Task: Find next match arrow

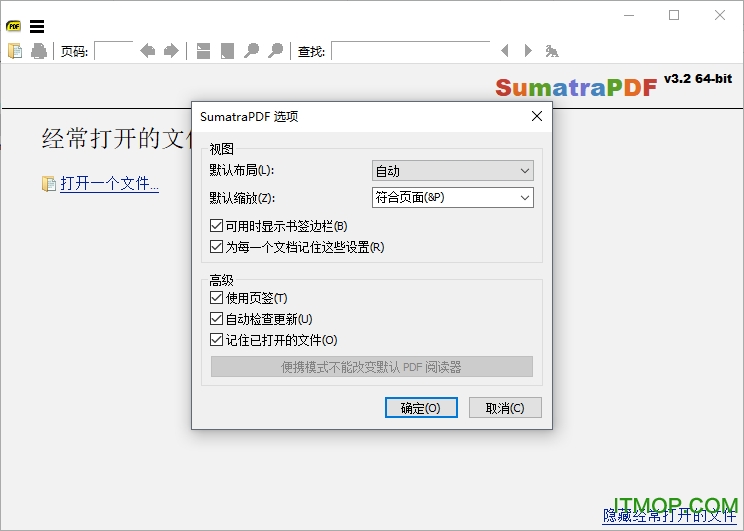Action: pyautogui.click(x=528, y=51)
